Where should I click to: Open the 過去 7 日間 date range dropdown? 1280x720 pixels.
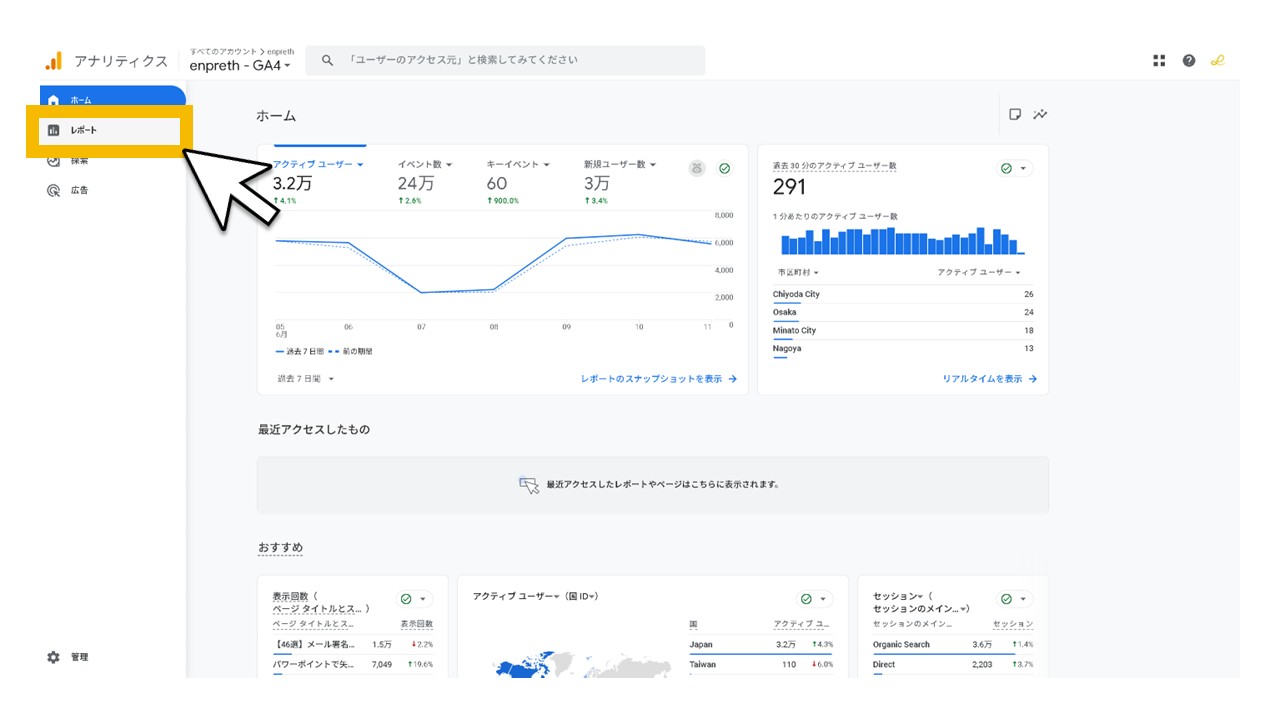pos(306,379)
